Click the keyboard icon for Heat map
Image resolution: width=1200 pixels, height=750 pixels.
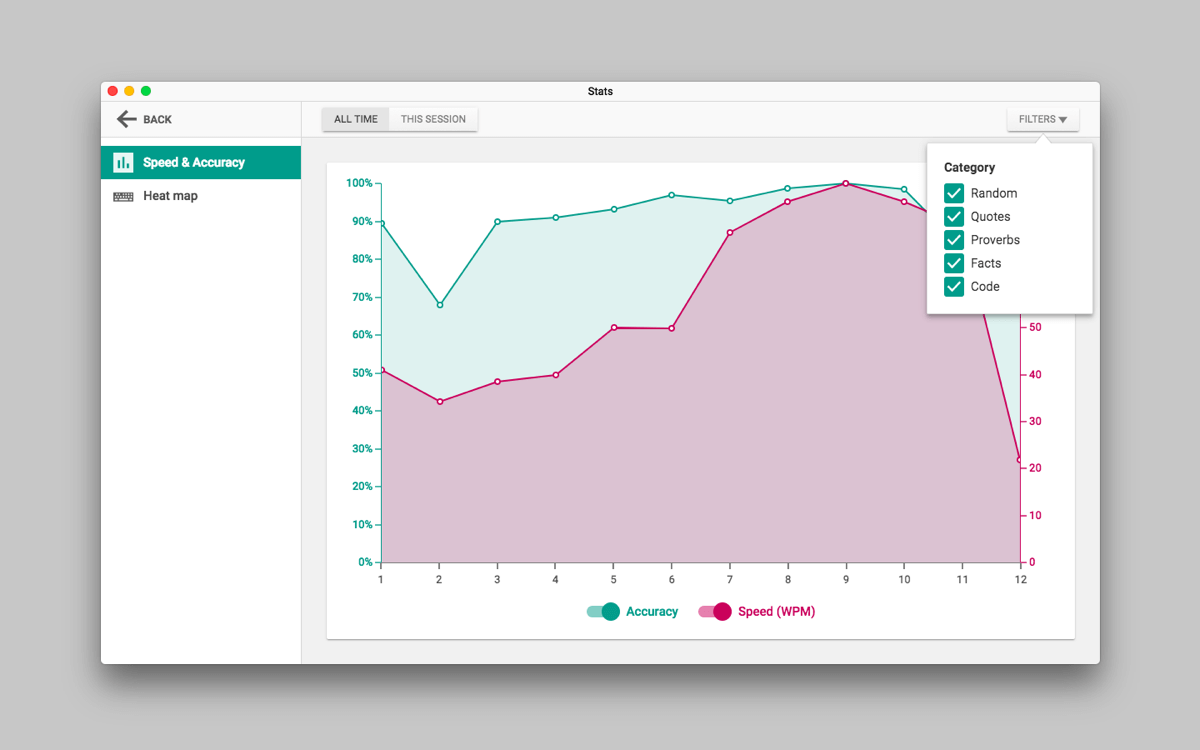tap(123, 196)
